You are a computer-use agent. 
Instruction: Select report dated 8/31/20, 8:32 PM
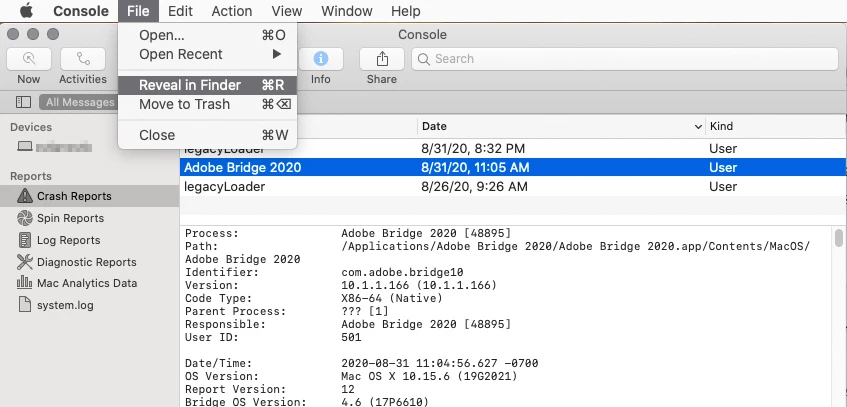click(513, 149)
